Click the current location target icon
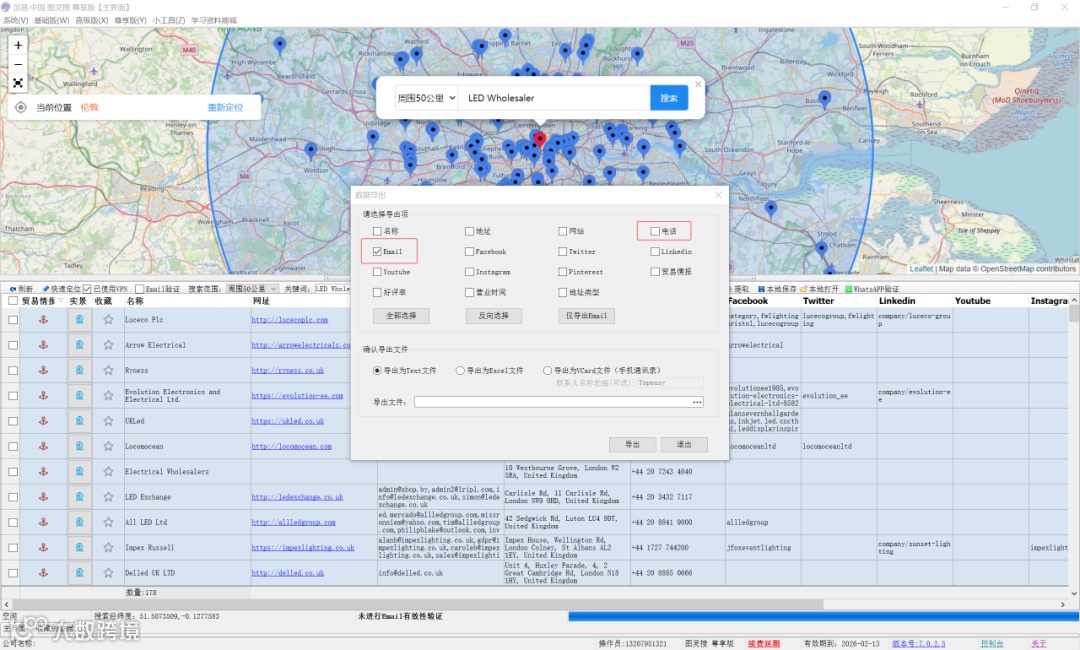 click(x=21, y=107)
